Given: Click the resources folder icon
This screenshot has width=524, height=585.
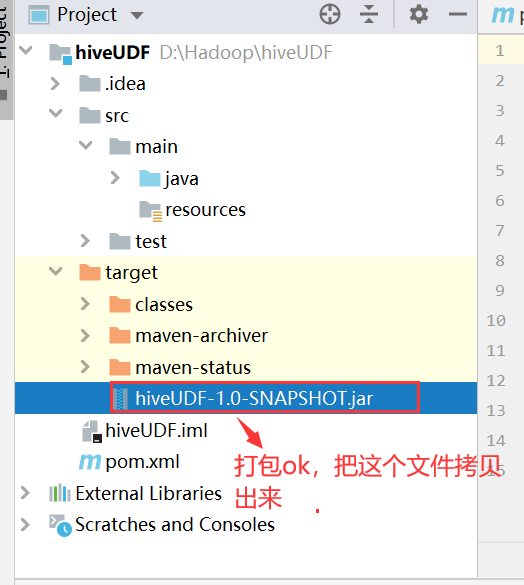Looking at the screenshot, I should [150, 211].
